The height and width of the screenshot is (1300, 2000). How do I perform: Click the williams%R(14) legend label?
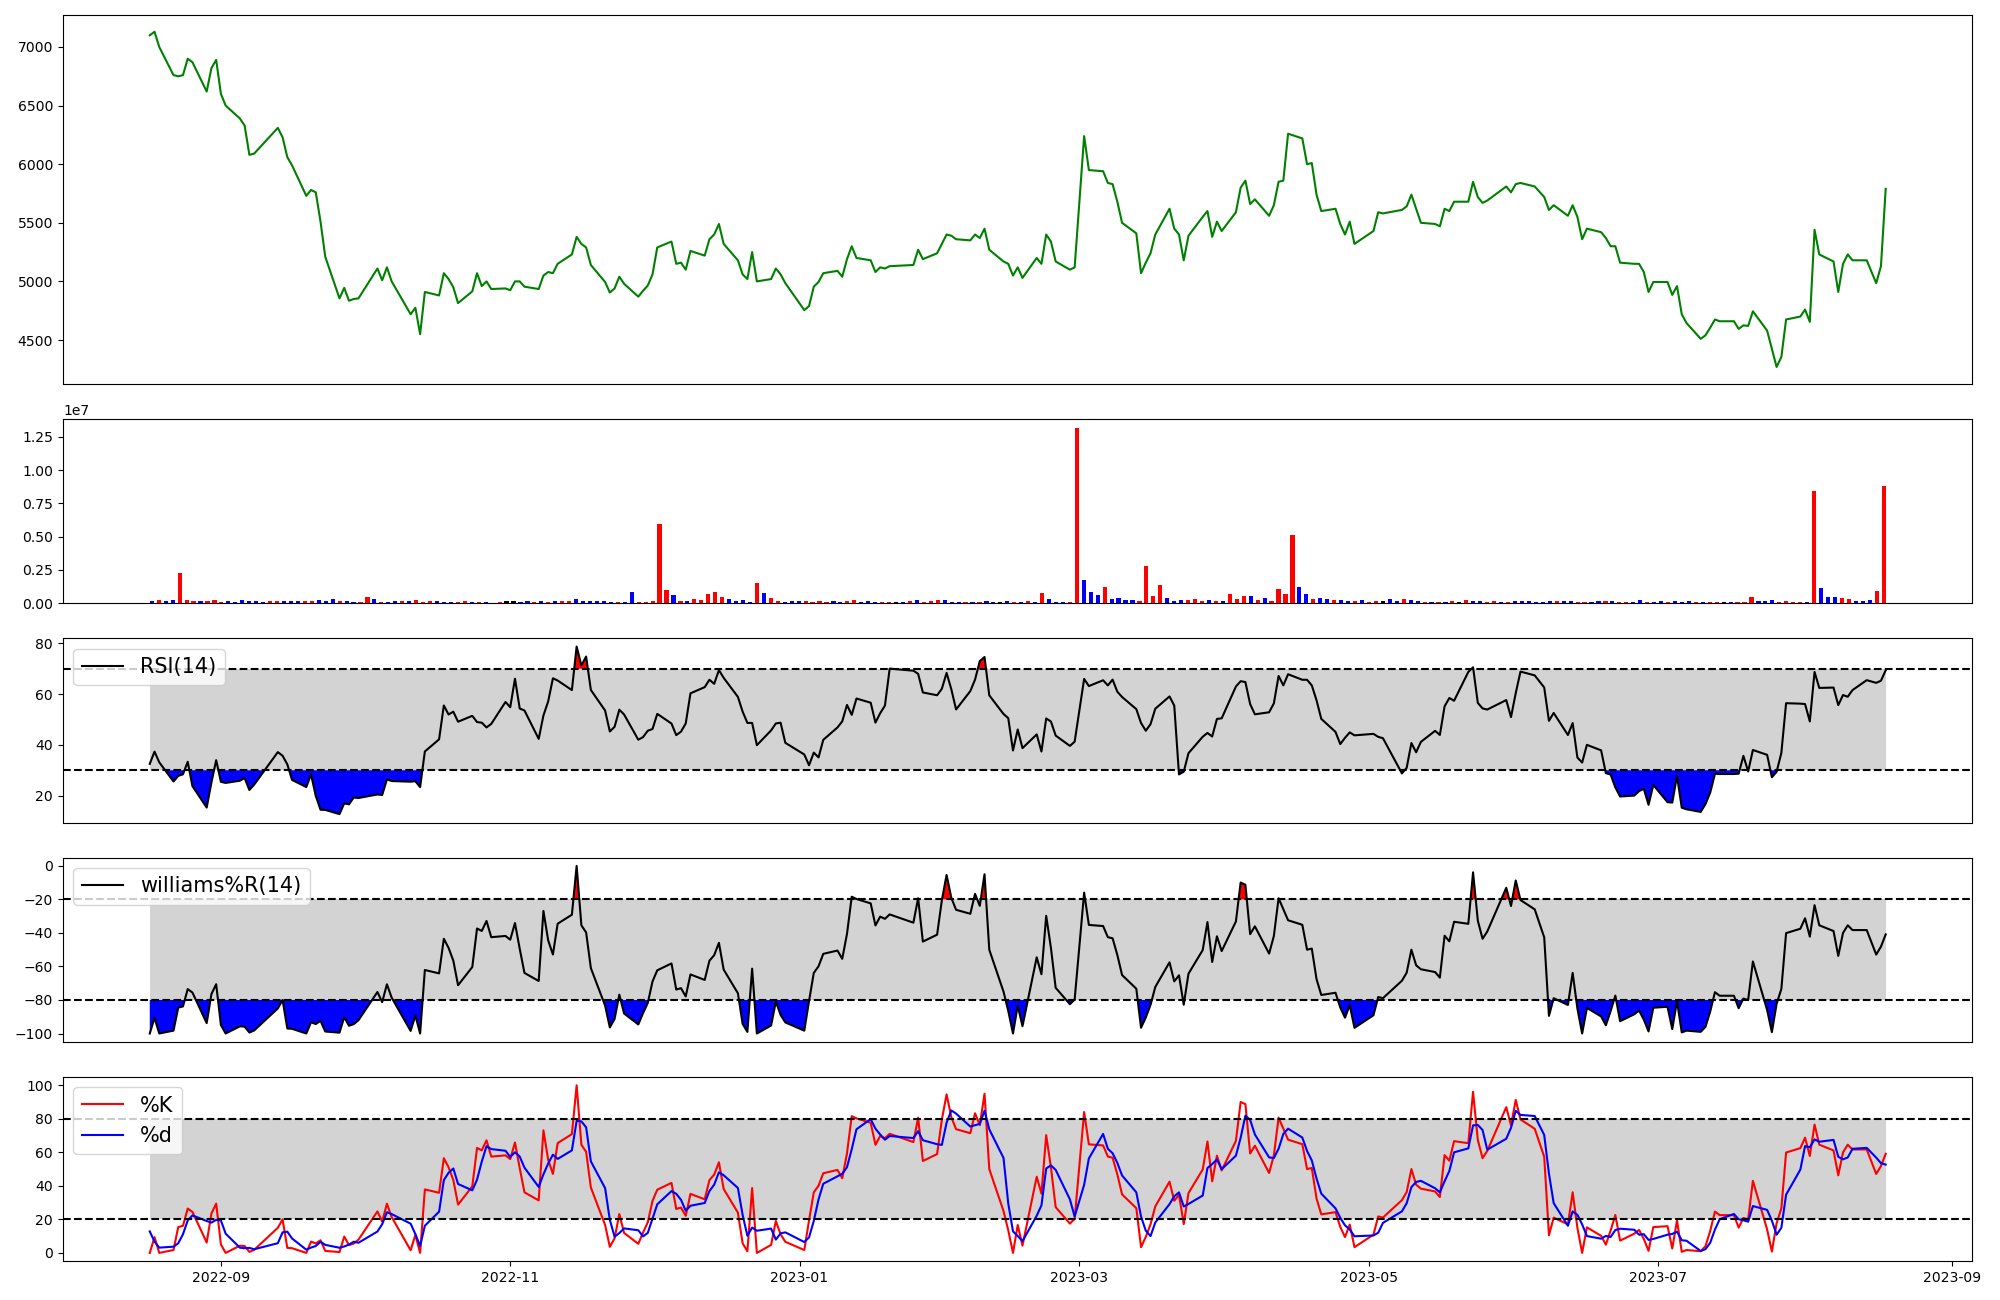(220, 885)
